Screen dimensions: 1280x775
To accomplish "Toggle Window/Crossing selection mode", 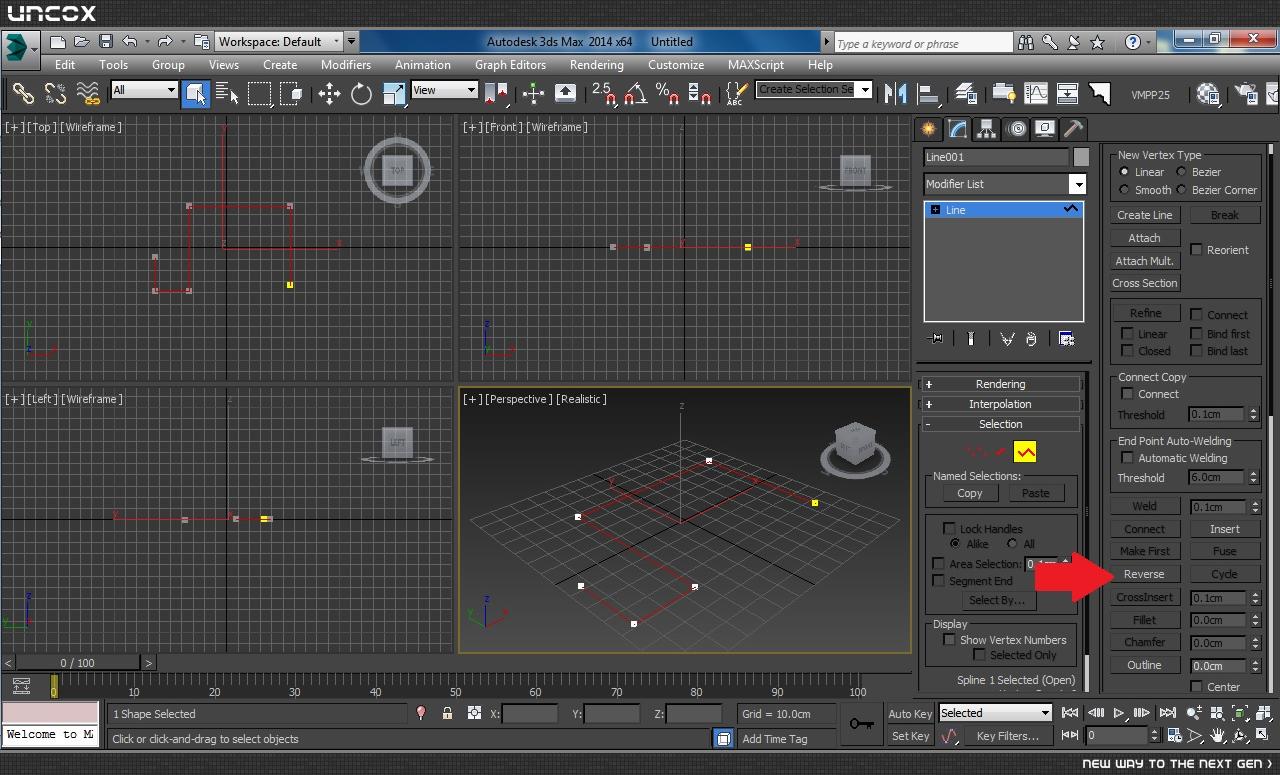I will tap(291, 94).
